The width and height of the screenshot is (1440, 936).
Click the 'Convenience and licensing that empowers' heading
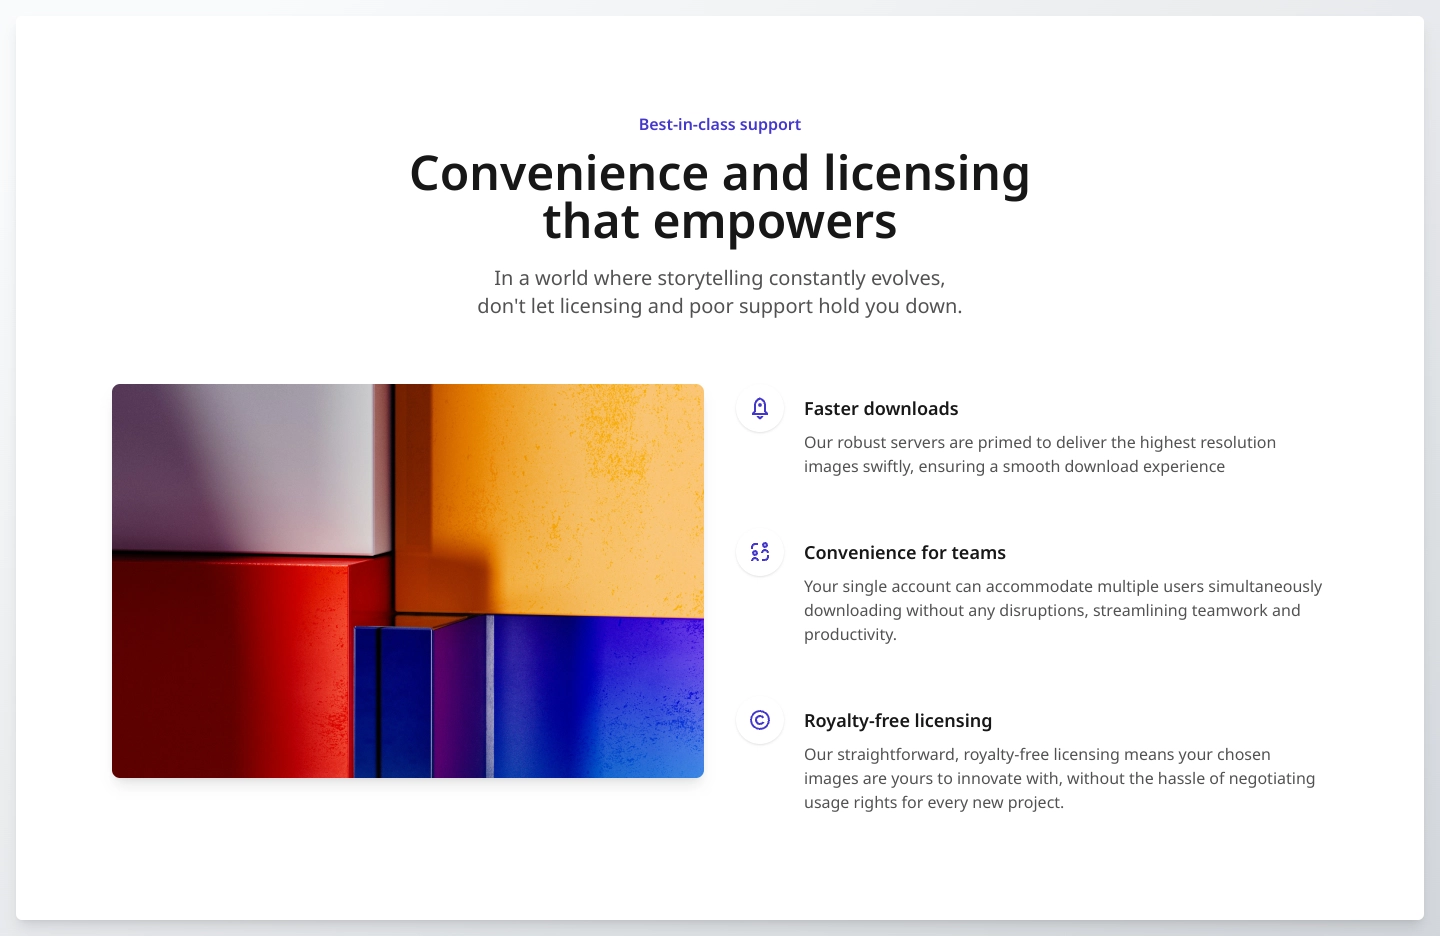719,197
